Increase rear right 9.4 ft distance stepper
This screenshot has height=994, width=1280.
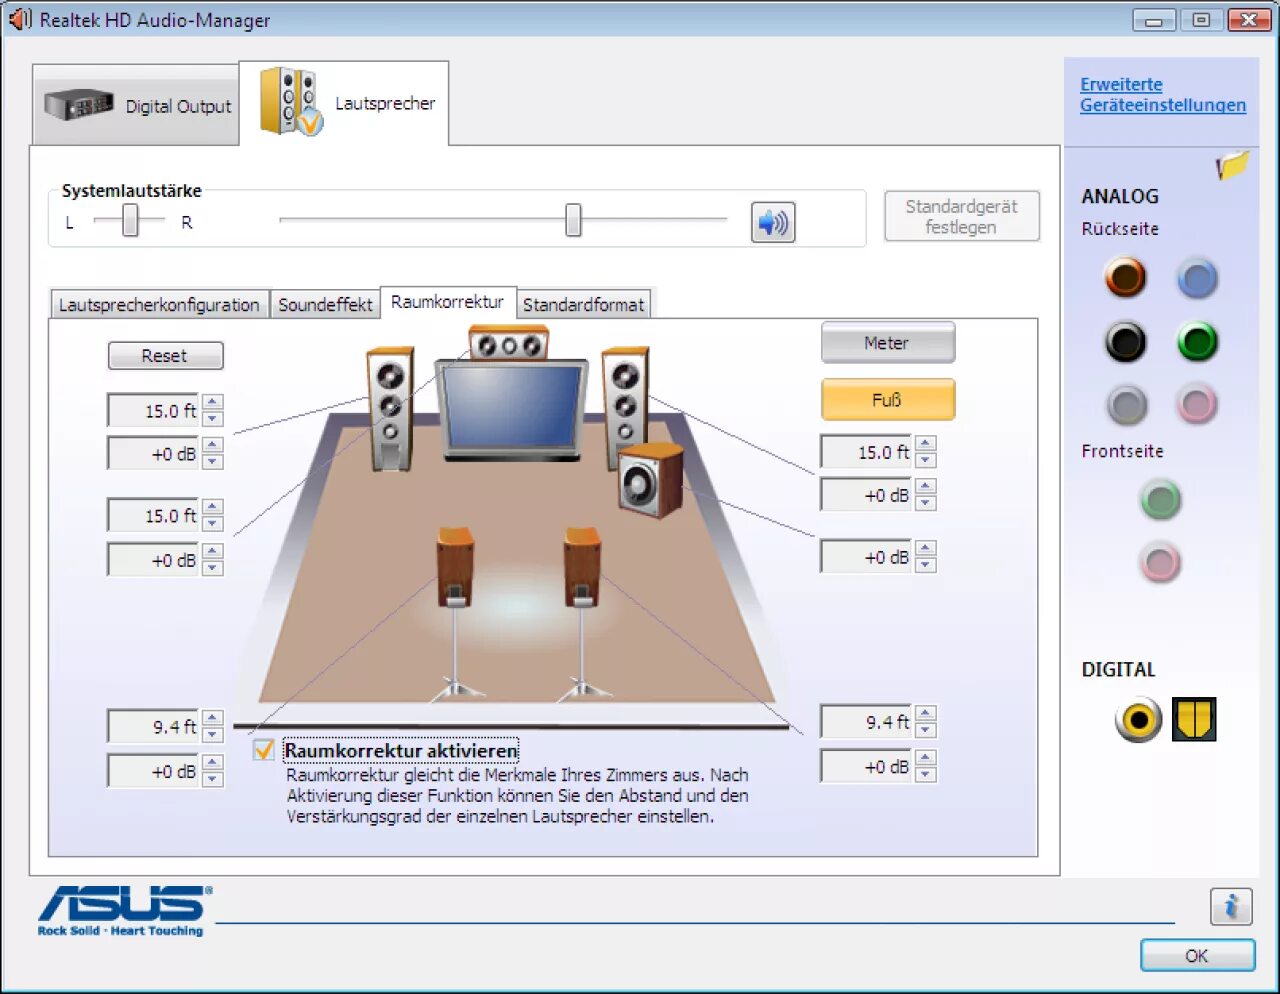click(926, 713)
